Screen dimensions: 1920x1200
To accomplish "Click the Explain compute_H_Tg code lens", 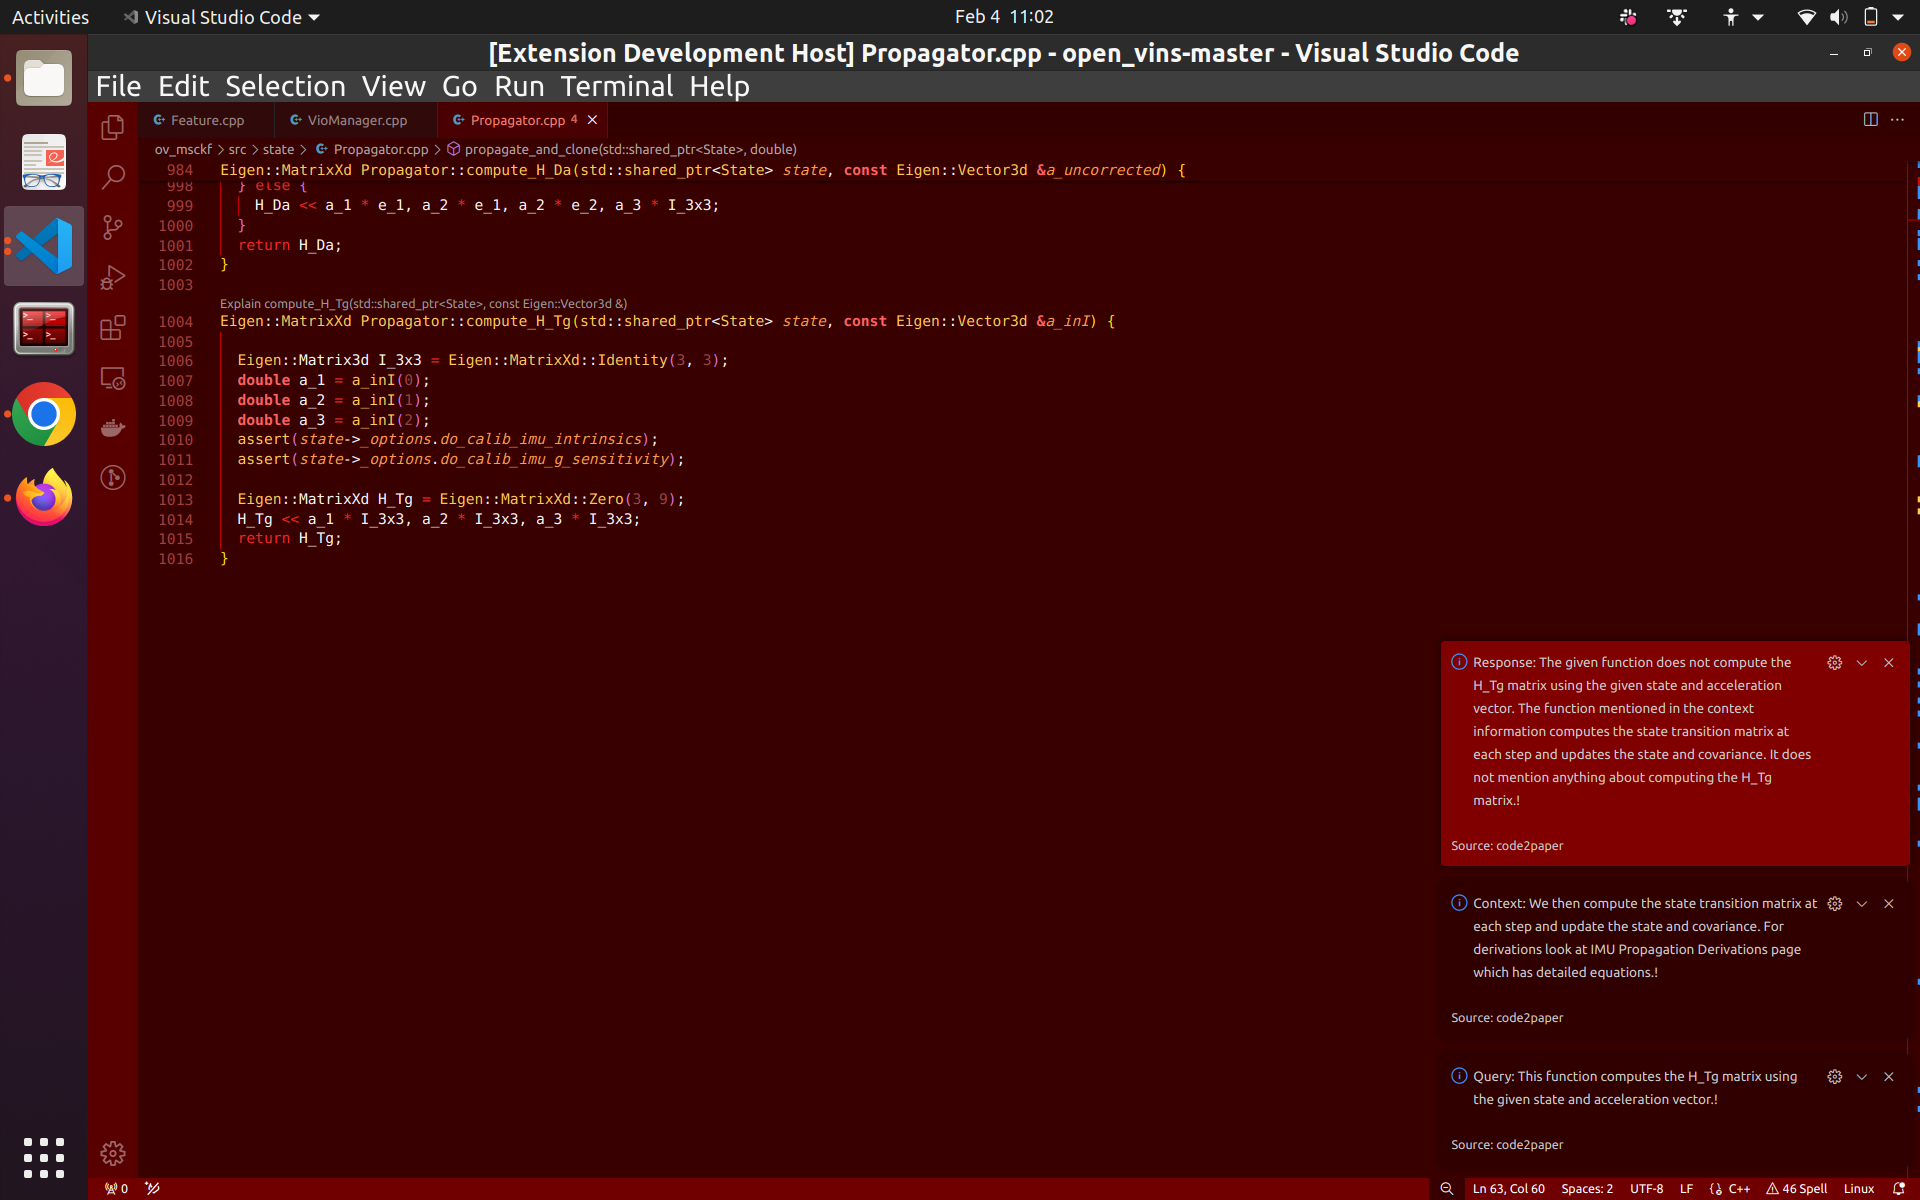I will pos(423,303).
